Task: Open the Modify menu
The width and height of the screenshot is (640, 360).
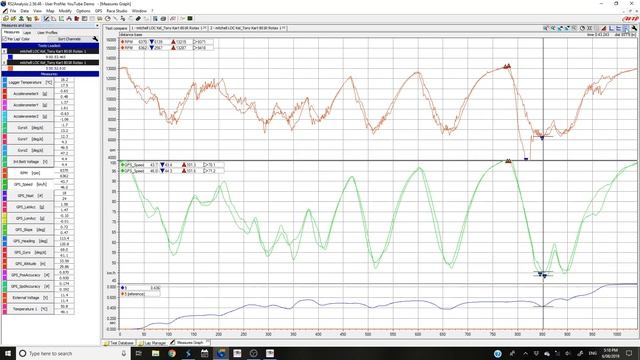Action: pos(65,11)
